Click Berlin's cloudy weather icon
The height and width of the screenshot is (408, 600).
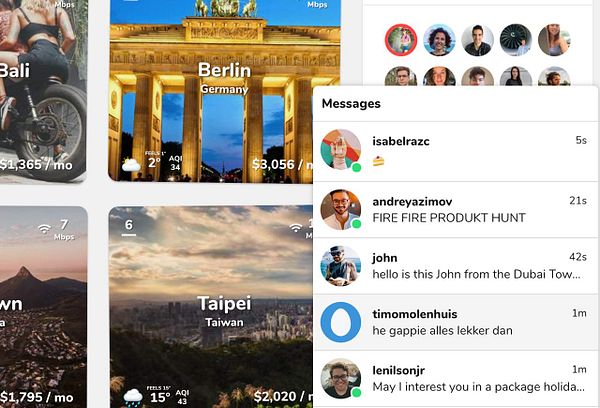click(131, 165)
